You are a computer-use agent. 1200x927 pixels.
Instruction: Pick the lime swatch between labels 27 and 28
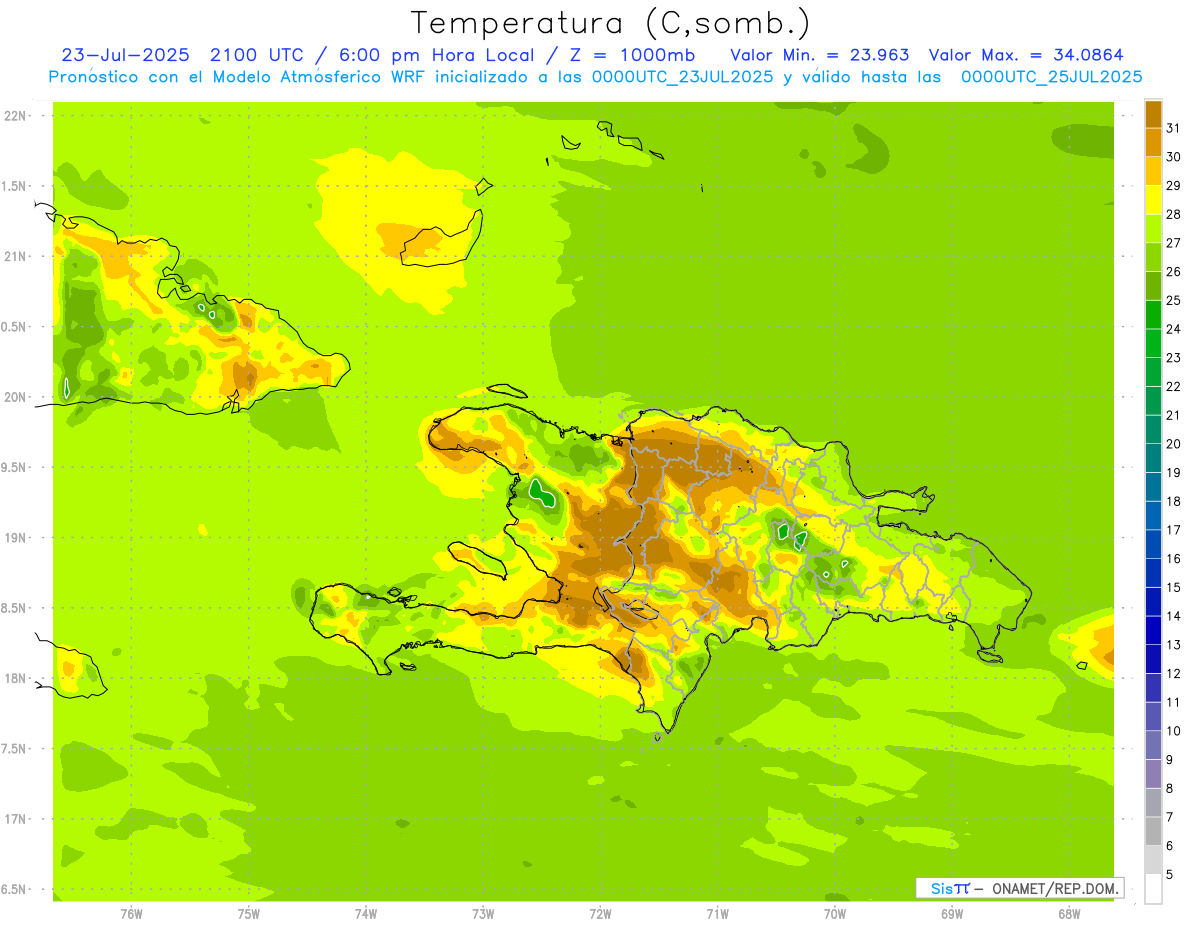click(x=1154, y=229)
